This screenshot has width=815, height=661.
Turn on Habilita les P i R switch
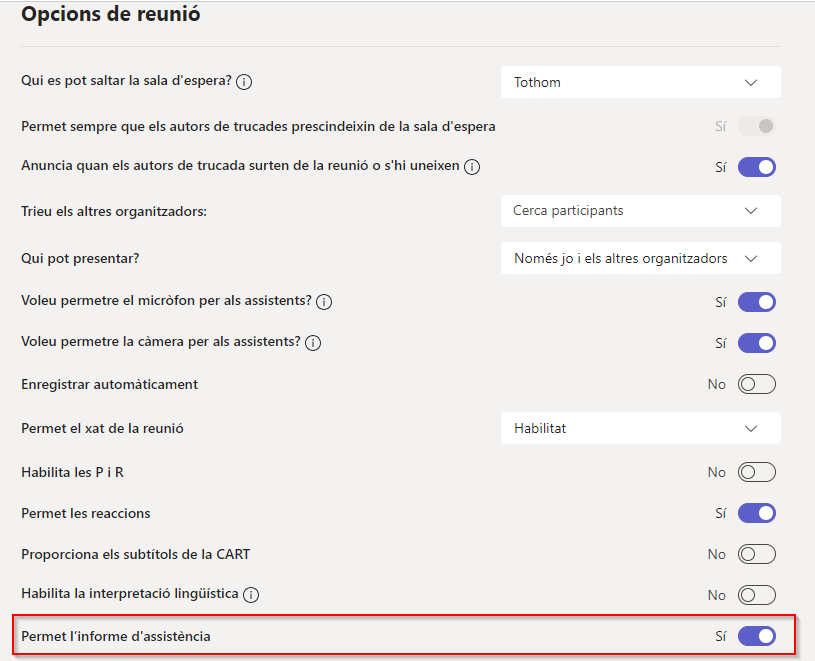click(x=757, y=472)
